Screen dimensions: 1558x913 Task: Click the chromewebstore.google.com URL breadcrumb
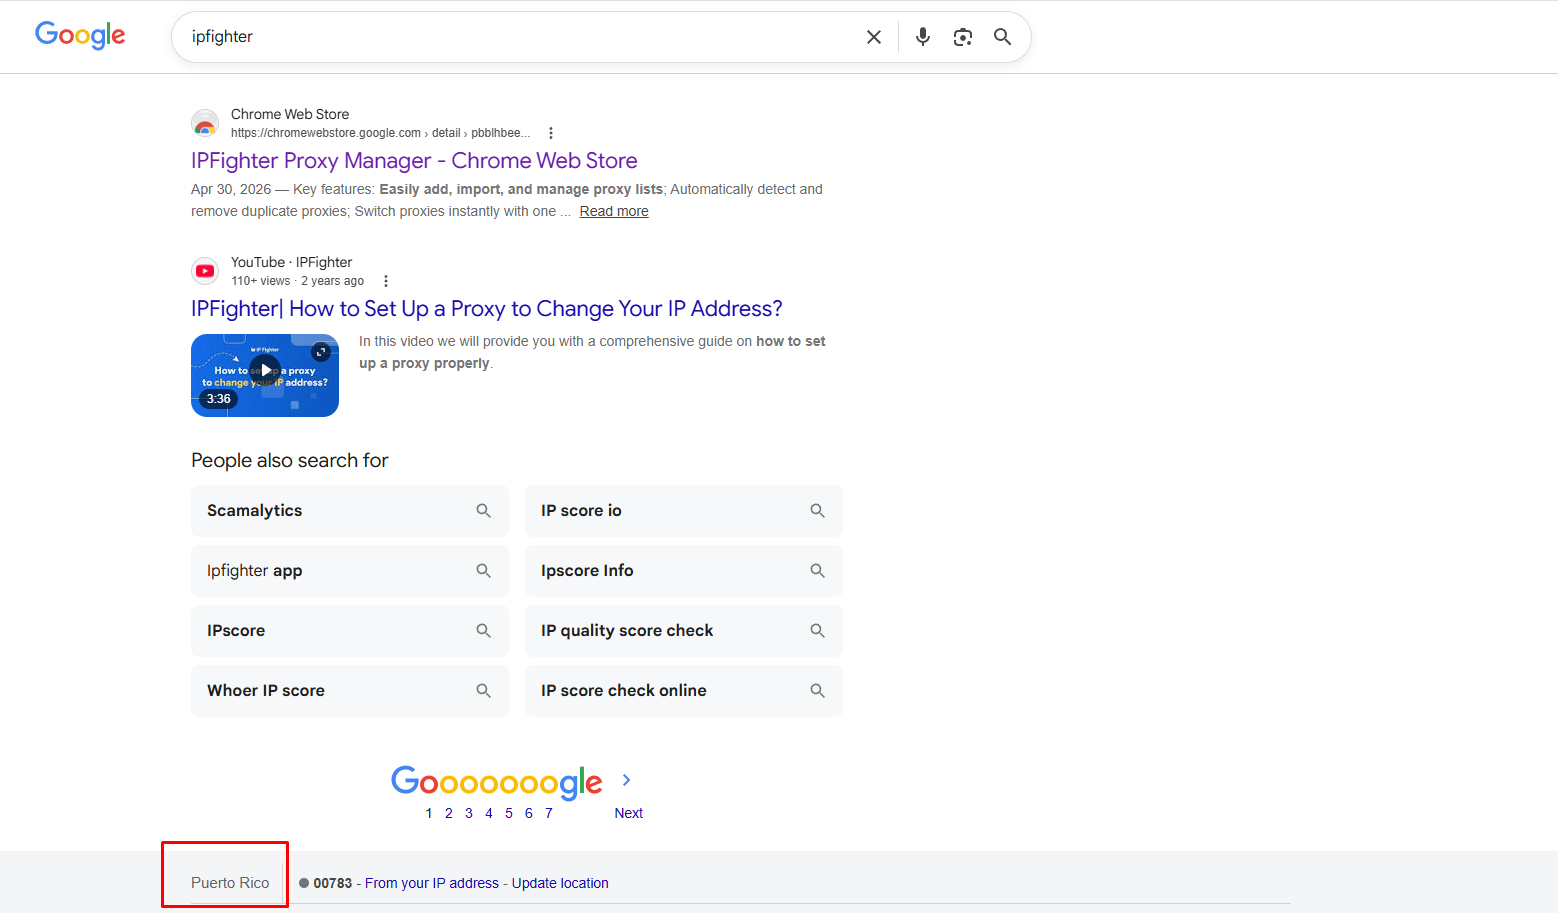coord(380,133)
